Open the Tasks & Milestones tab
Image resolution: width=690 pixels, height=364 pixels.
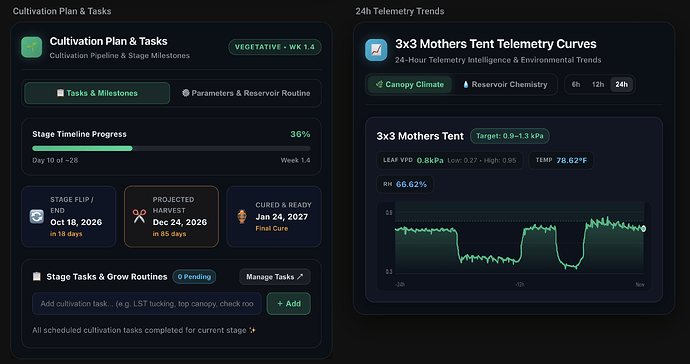[x=97, y=93]
